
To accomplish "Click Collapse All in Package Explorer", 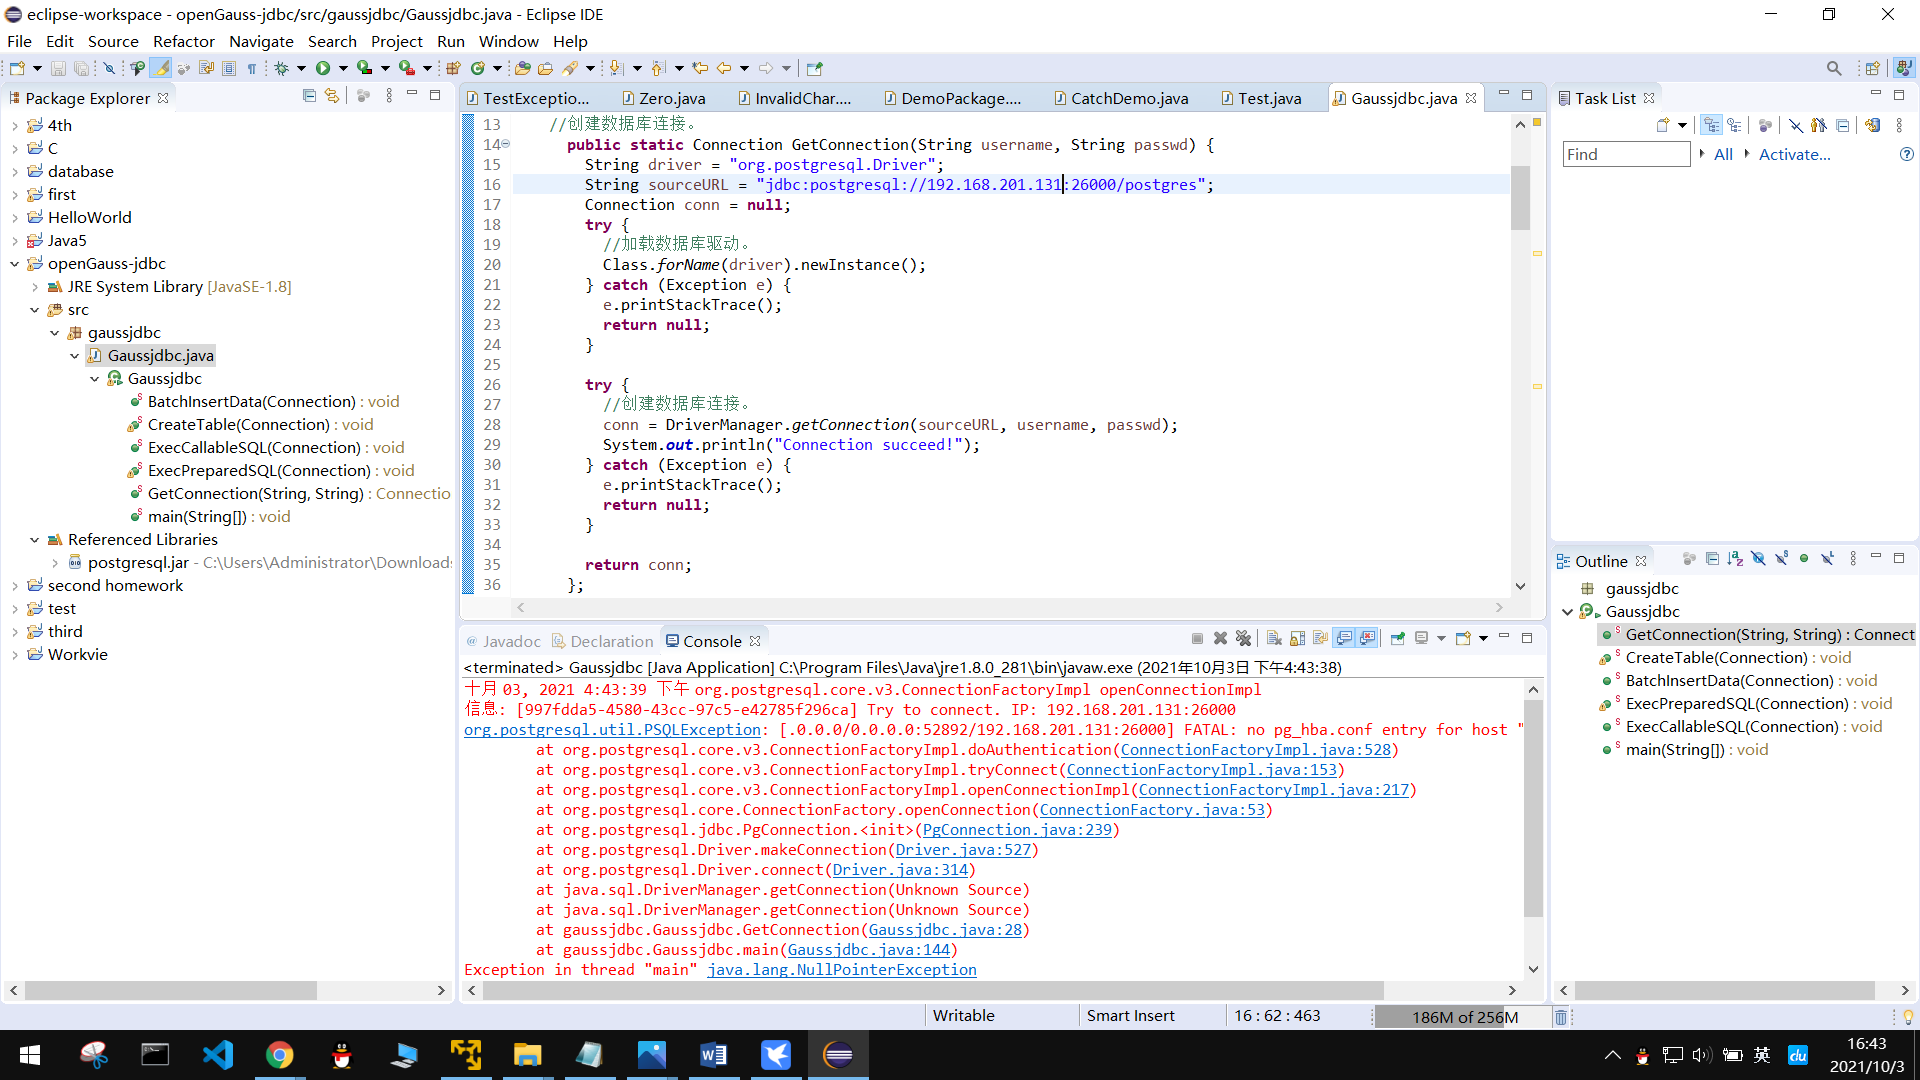I will coord(309,96).
